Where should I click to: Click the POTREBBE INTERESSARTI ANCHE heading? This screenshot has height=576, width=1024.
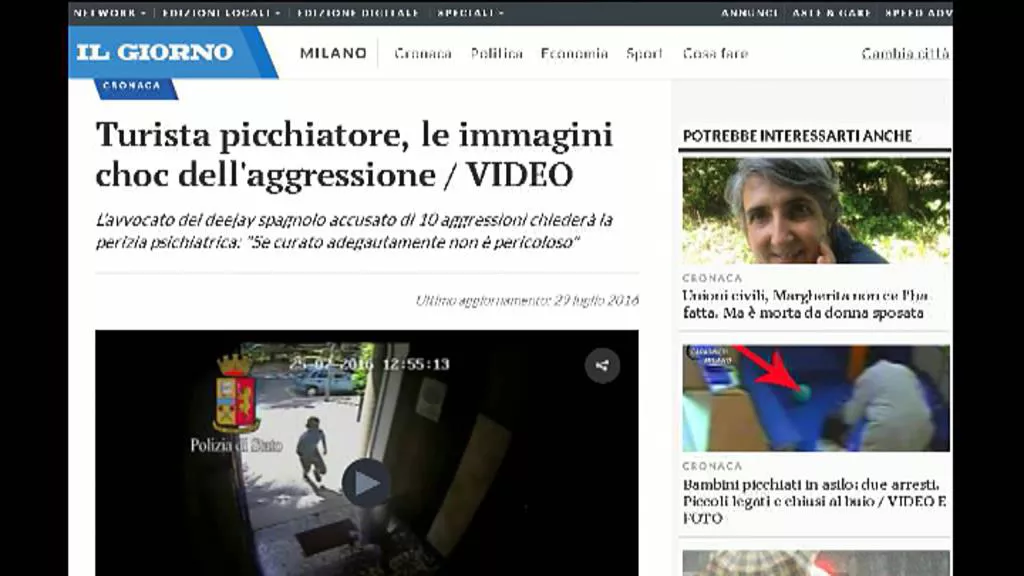[797, 136]
